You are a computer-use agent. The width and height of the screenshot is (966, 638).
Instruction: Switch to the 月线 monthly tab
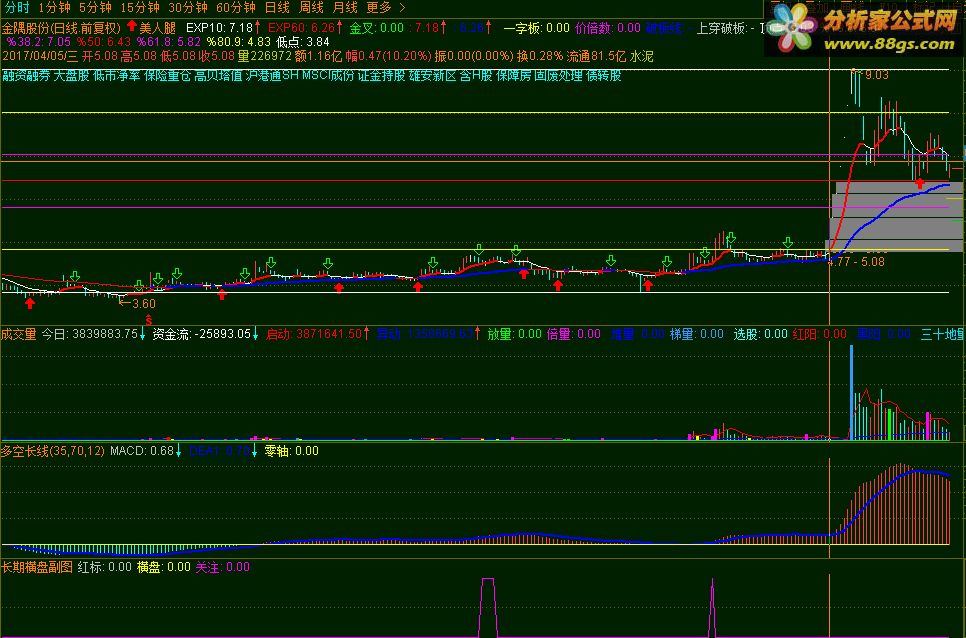(x=345, y=7)
